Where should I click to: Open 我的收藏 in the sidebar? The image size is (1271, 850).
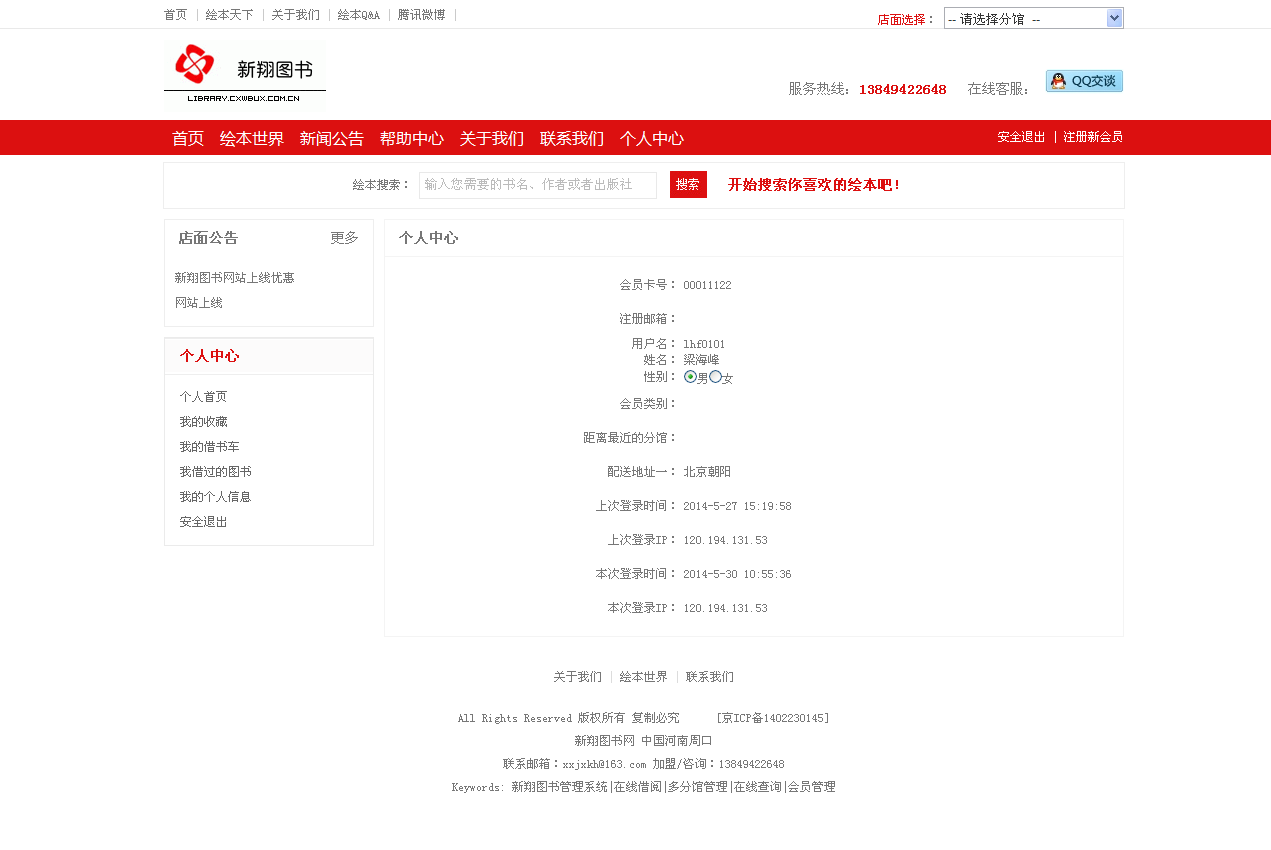pos(203,422)
